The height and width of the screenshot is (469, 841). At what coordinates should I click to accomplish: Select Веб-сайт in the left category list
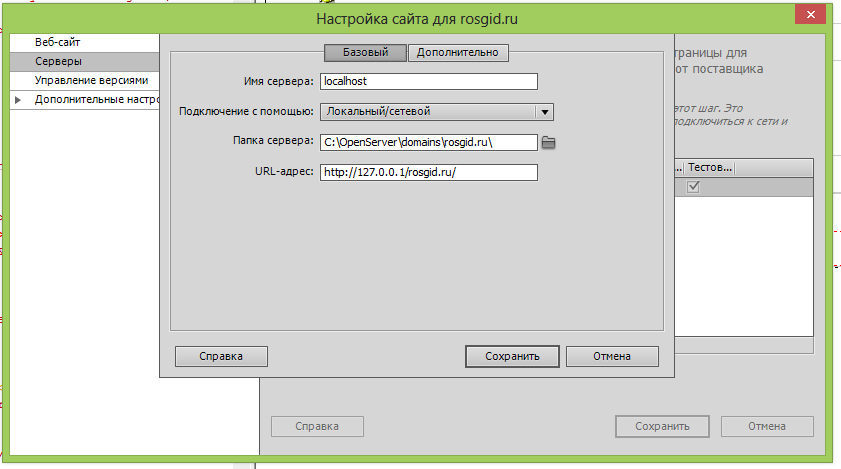click(x=58, y=43)
